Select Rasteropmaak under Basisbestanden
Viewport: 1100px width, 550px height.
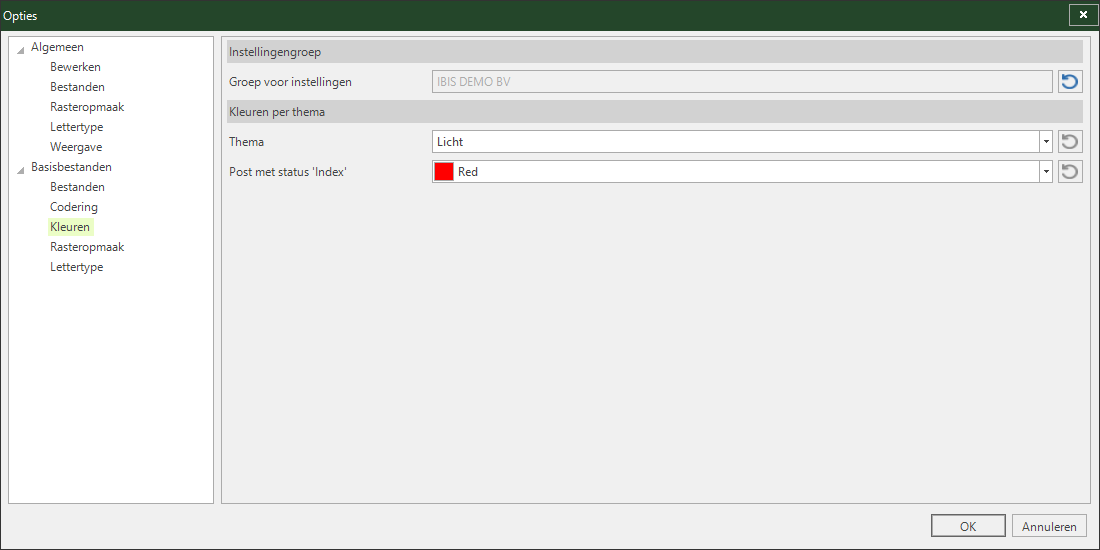87,247
